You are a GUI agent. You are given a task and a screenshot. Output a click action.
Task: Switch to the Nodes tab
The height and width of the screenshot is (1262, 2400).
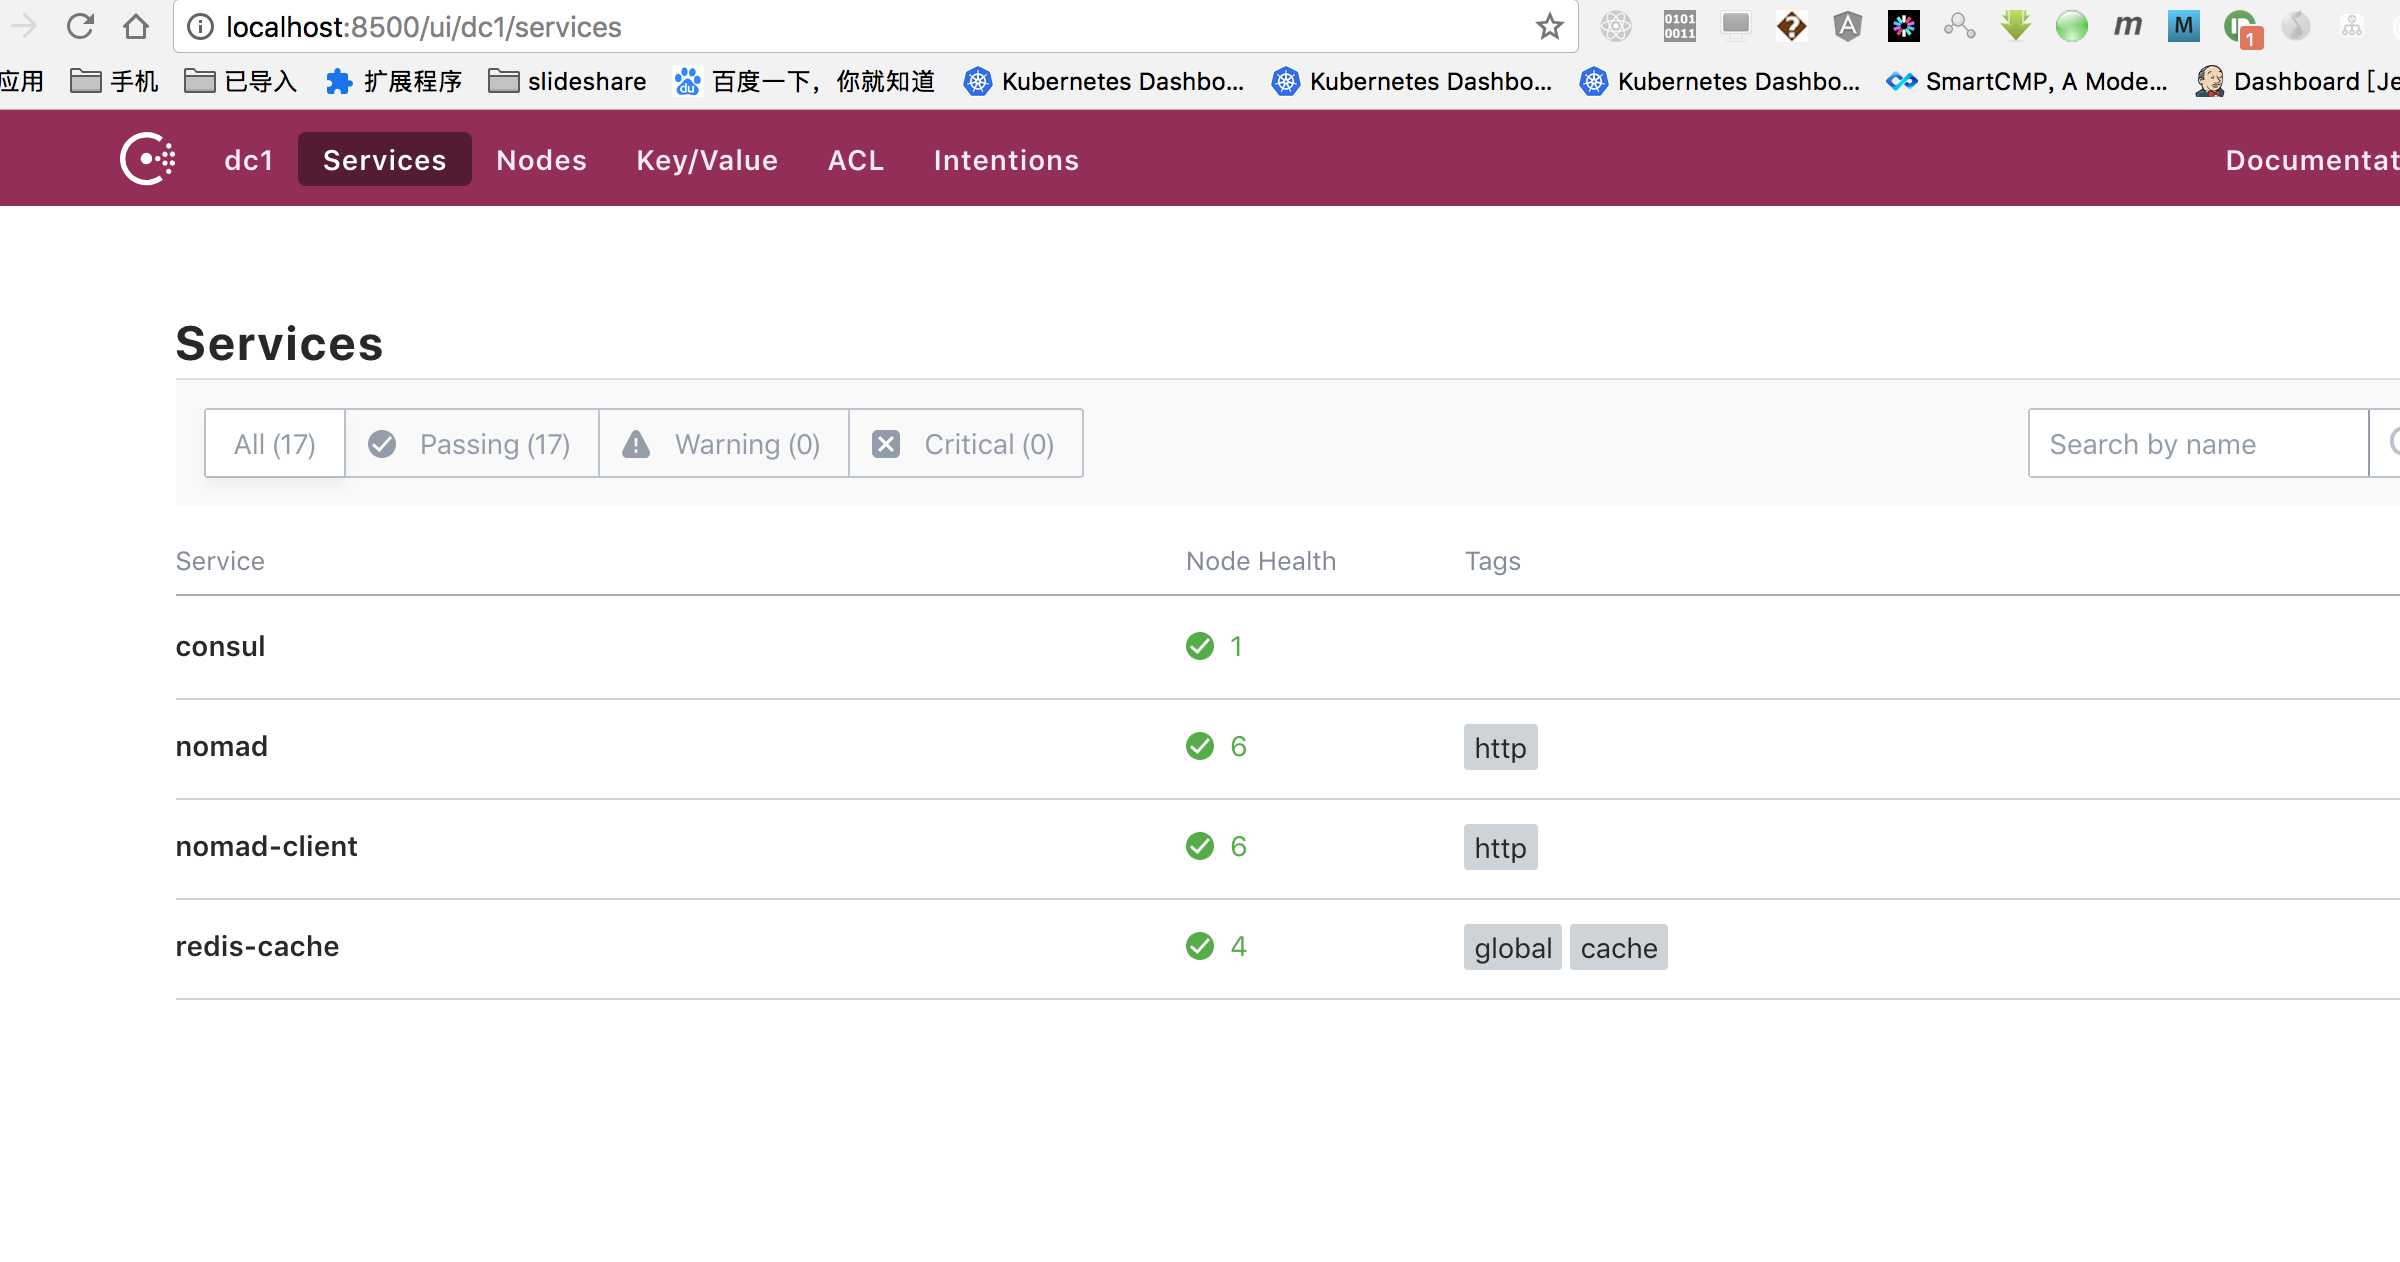click(541, 160)
